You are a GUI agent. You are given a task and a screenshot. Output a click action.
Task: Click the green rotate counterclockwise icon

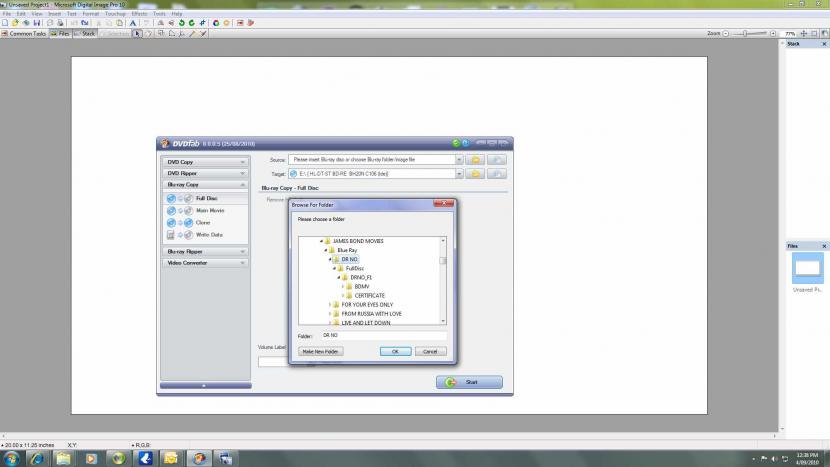(x=182, y=23)
